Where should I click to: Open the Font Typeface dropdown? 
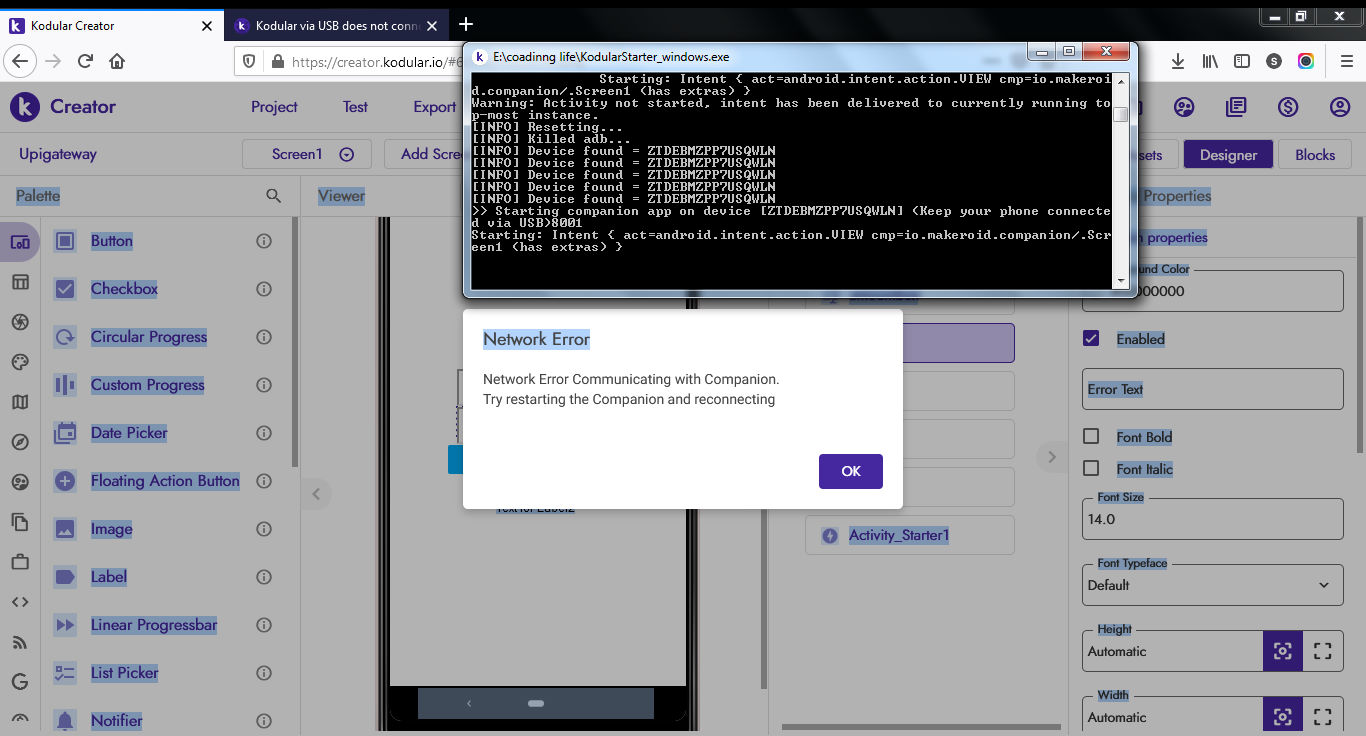coord(1212,585)
